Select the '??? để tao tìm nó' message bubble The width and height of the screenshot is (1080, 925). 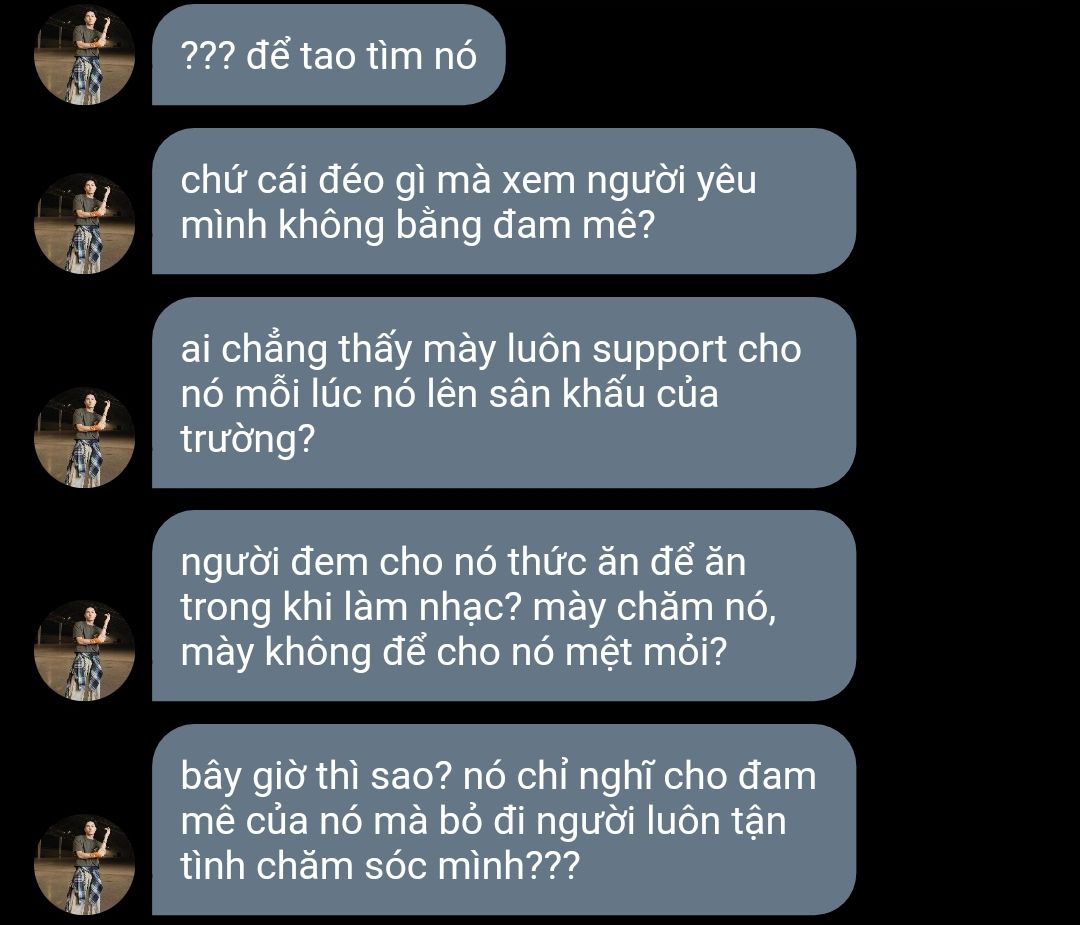tap(329, 55)
